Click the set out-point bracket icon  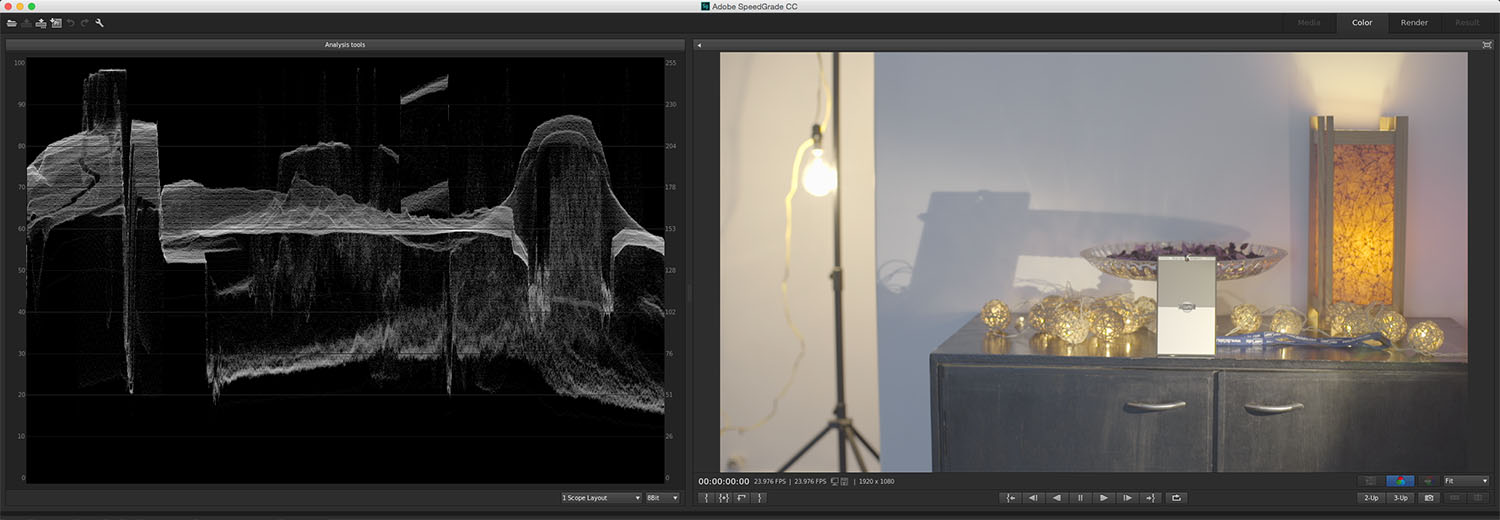[759, 498]
